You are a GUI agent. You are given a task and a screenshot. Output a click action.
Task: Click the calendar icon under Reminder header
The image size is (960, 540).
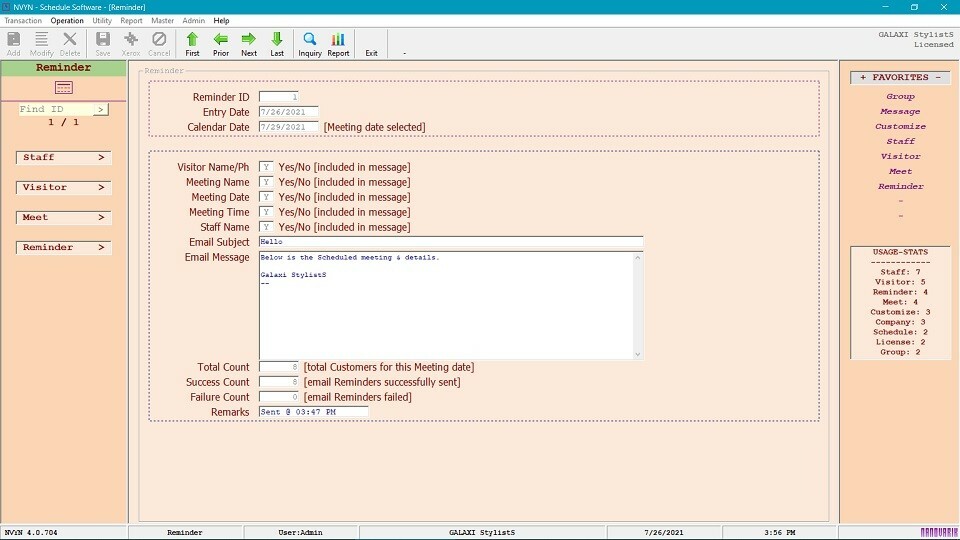[64, 88]
